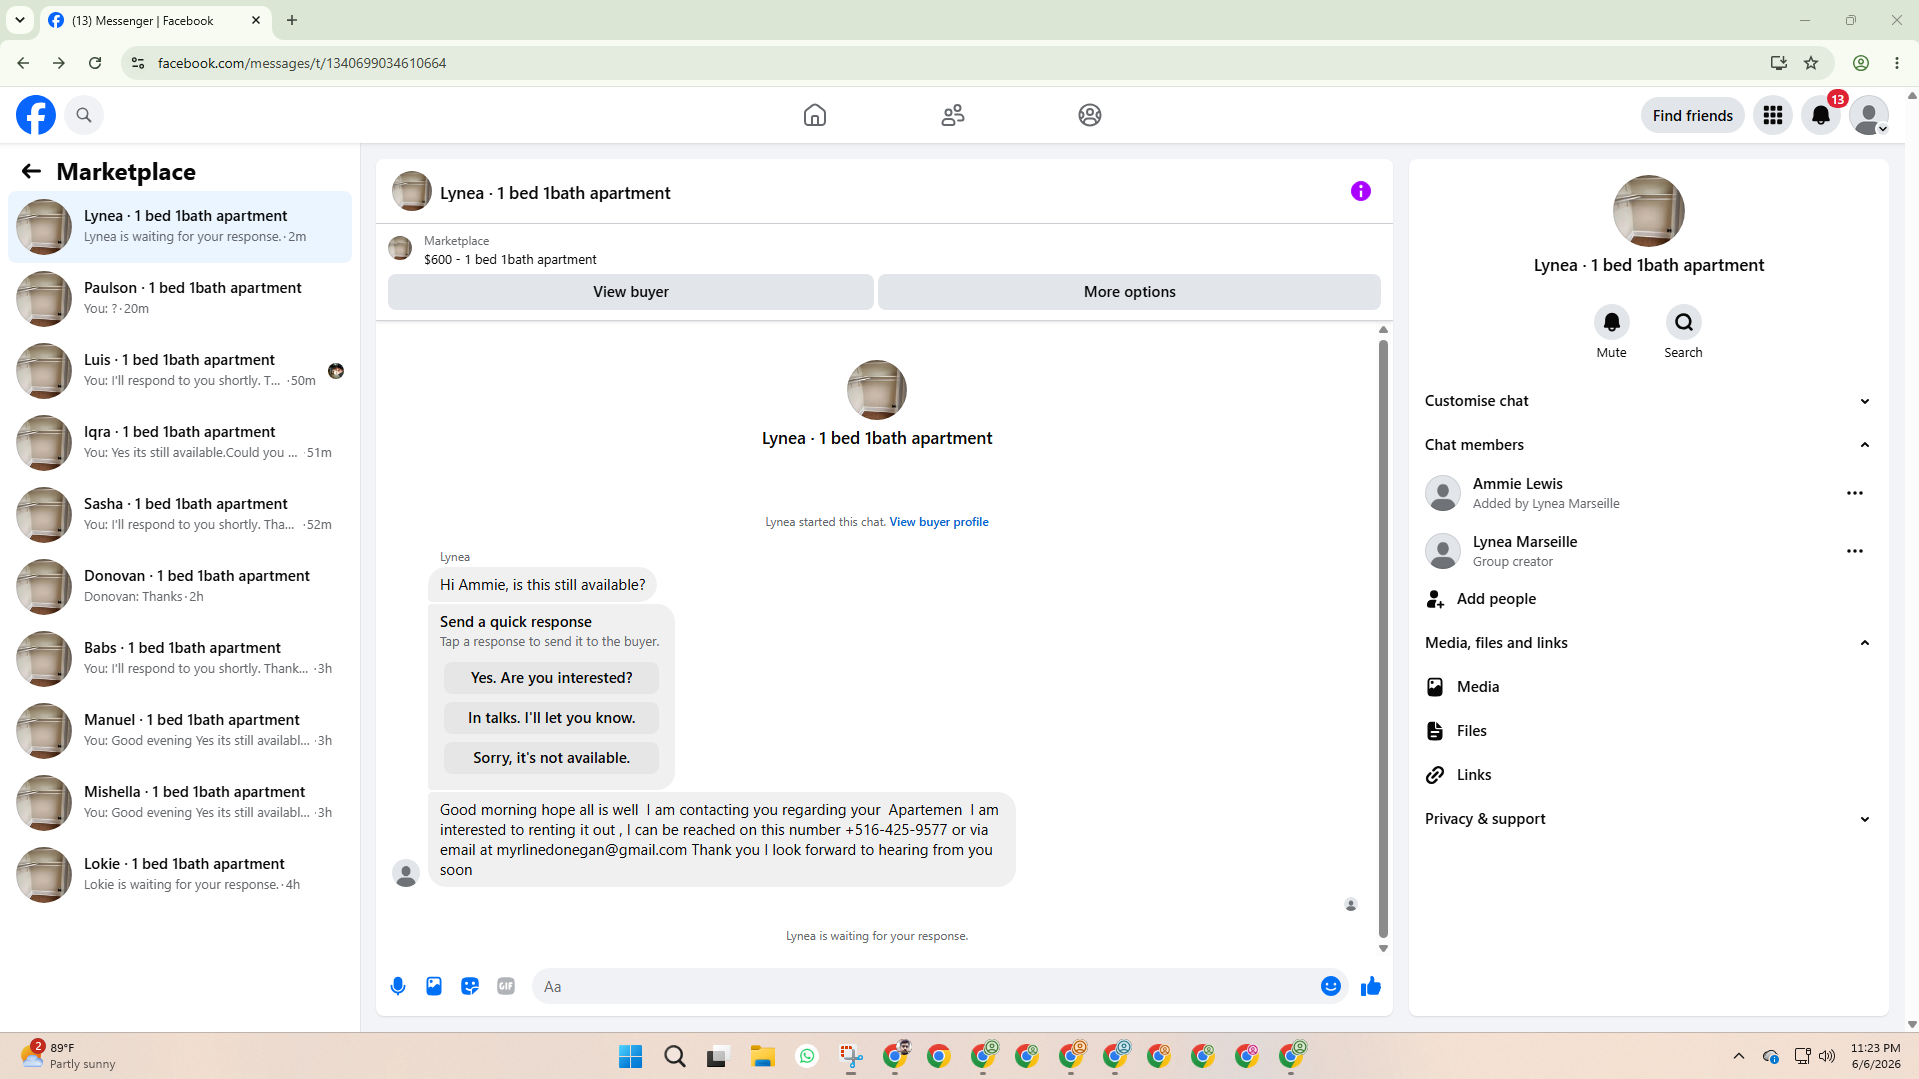Open Lokie's 1 bed 1bath apartment chat

pos(180,875)
